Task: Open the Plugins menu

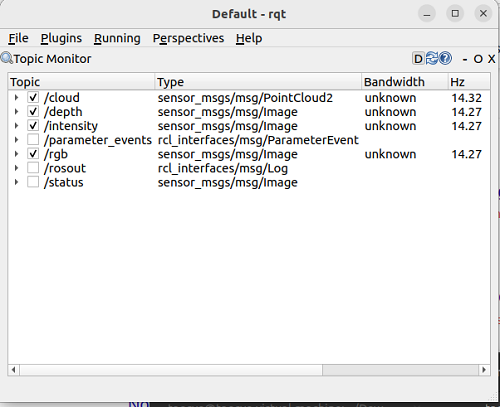Action: 61,38
